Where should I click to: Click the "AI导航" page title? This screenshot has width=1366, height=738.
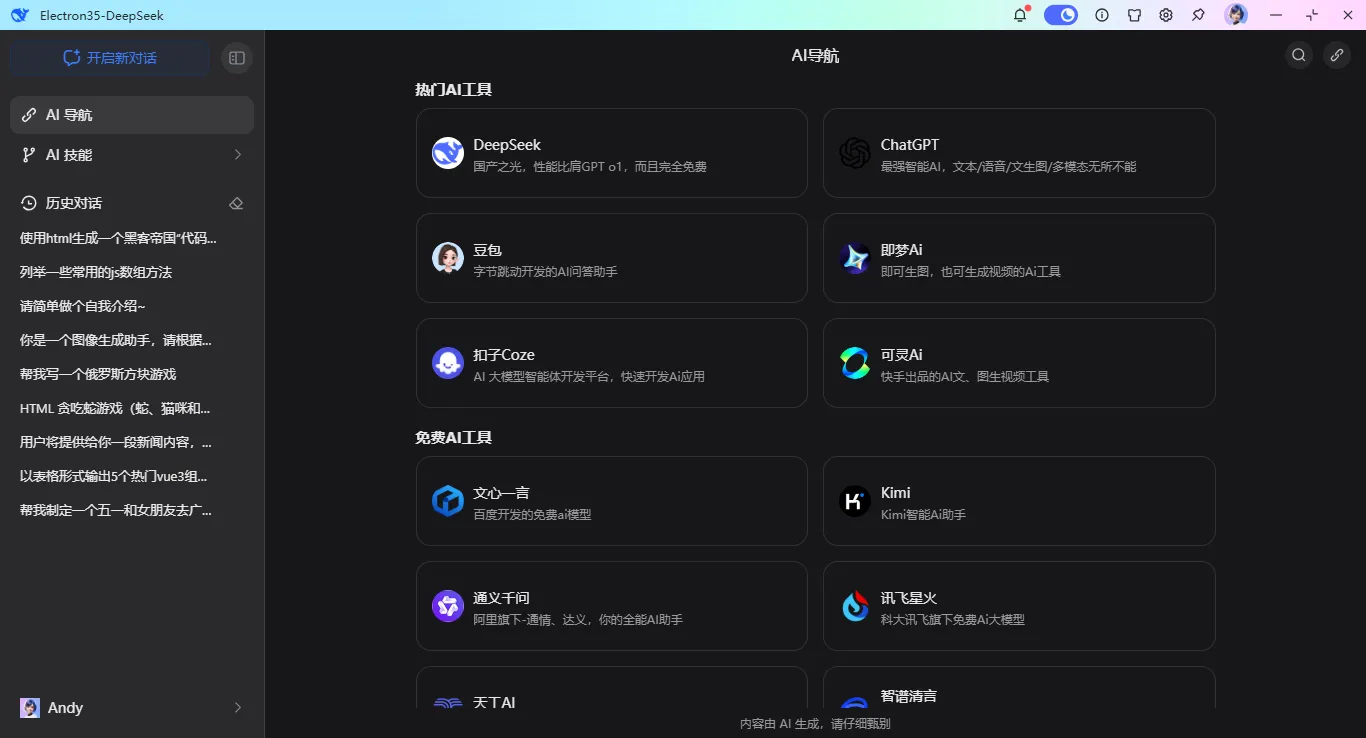pyautogui.click(x=815, y=56)
